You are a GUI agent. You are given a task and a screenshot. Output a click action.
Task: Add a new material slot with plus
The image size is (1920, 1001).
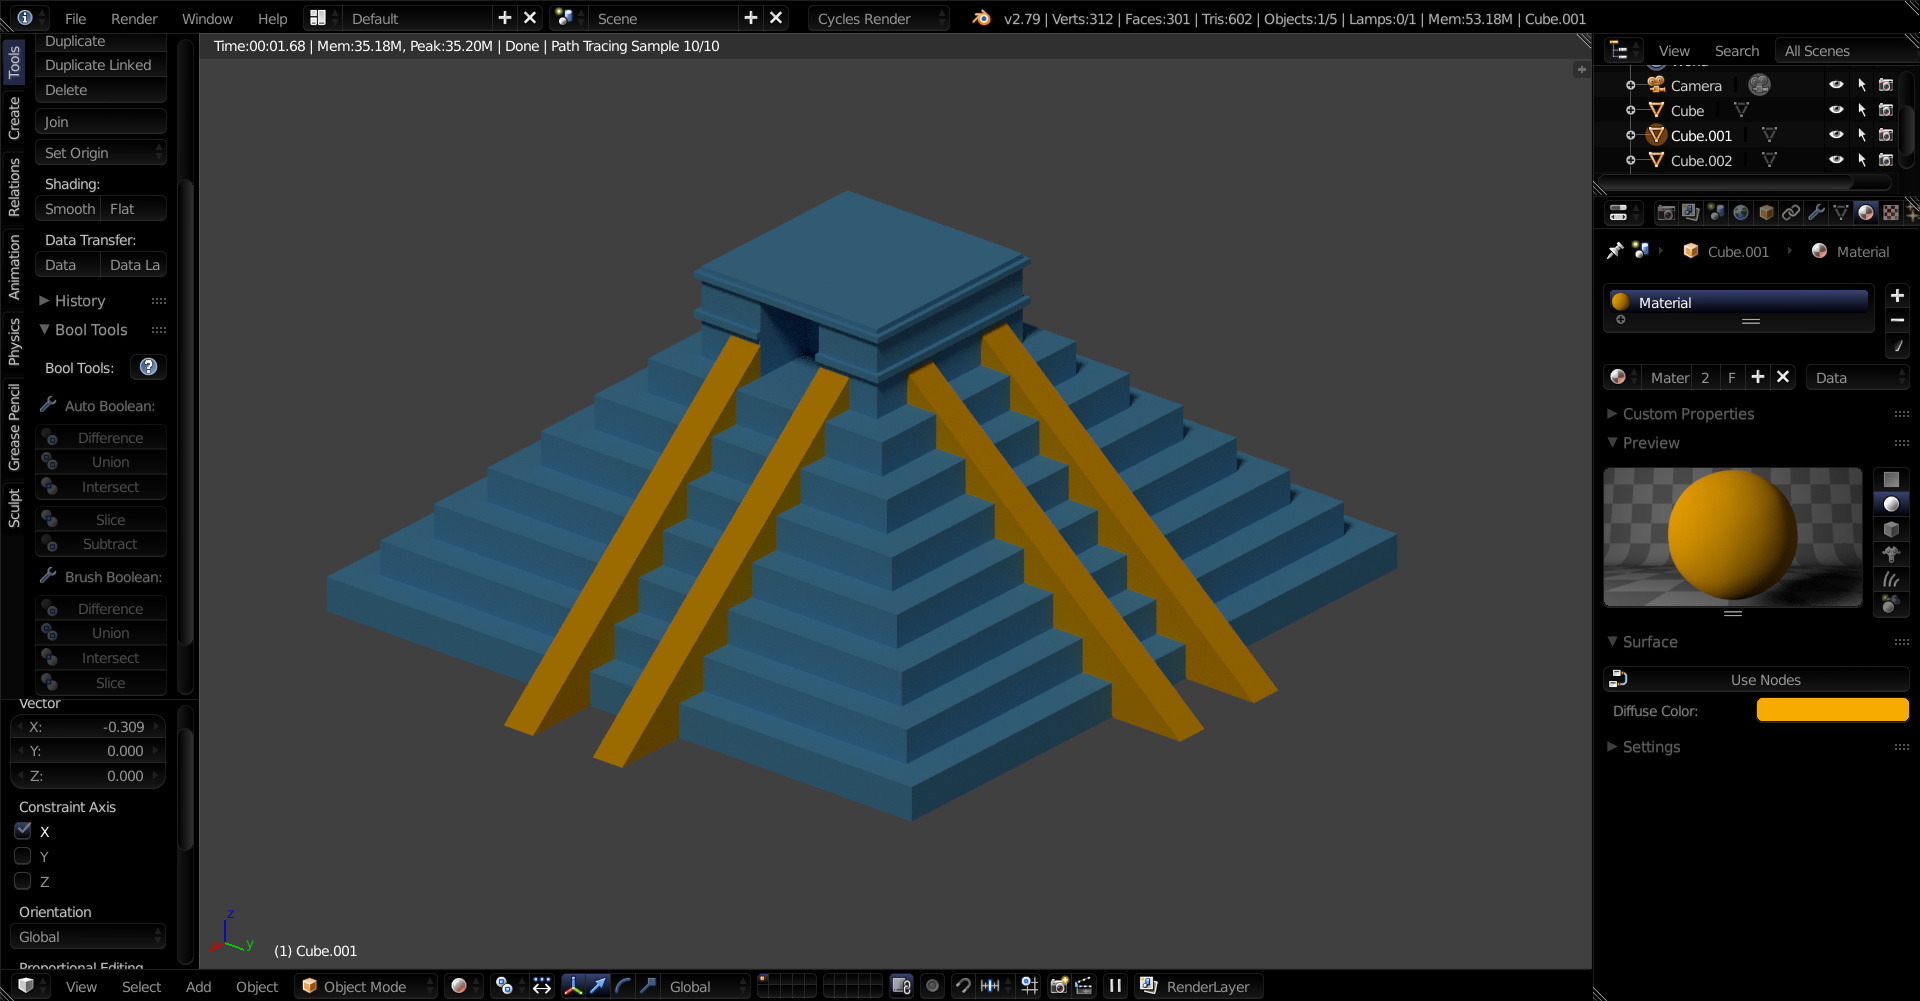pos(1897,296)
